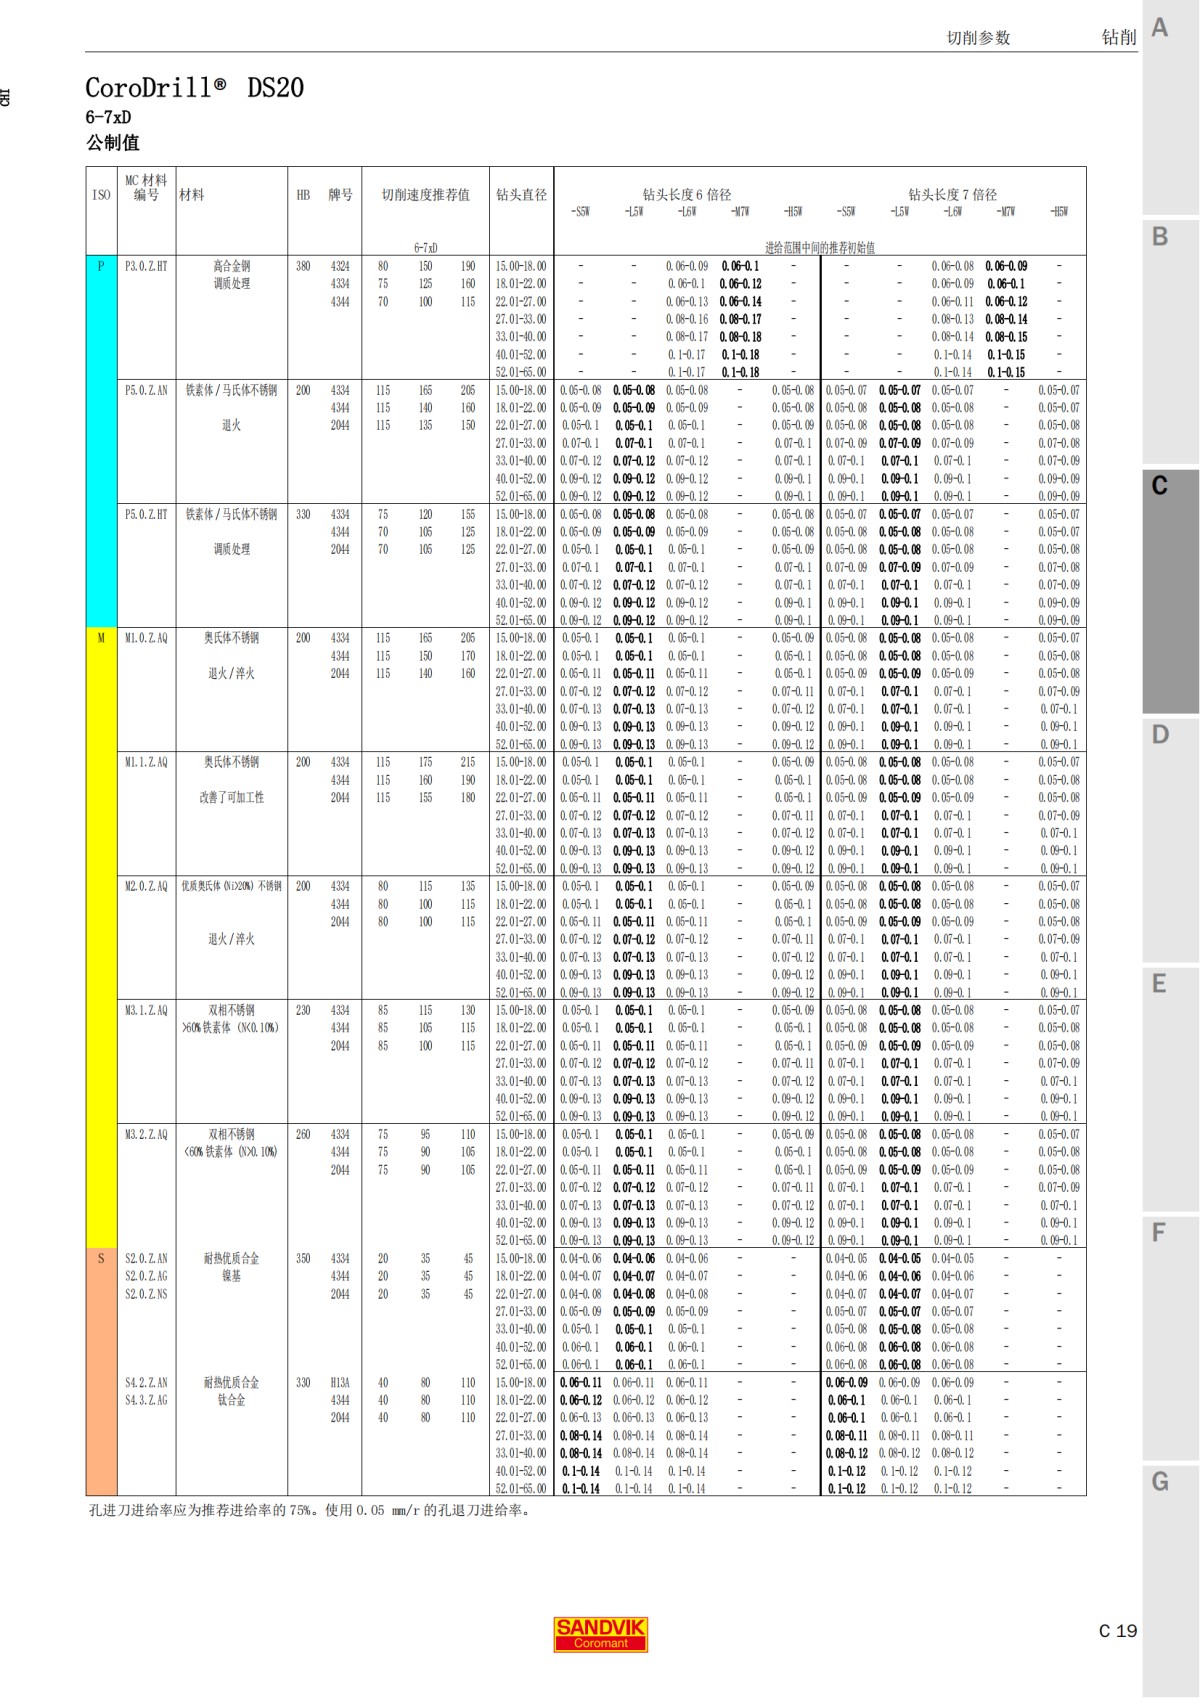Select the CoroDrill® DS20 title

(x=194, y=88)
